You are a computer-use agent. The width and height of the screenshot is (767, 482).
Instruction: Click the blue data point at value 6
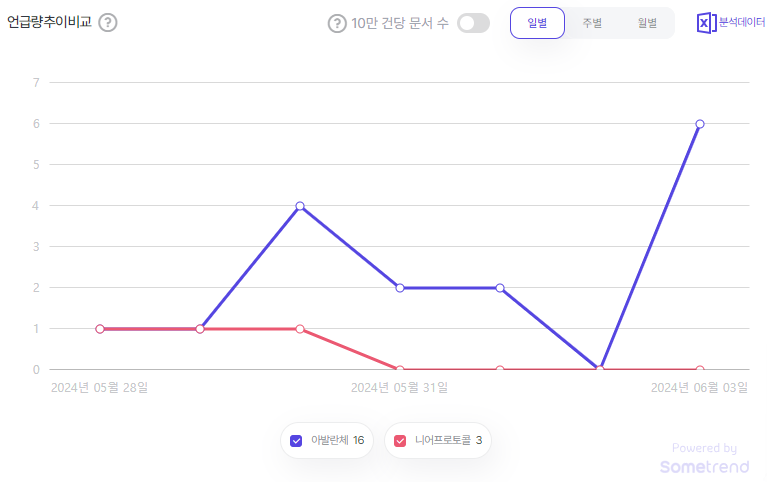[699, 124]
